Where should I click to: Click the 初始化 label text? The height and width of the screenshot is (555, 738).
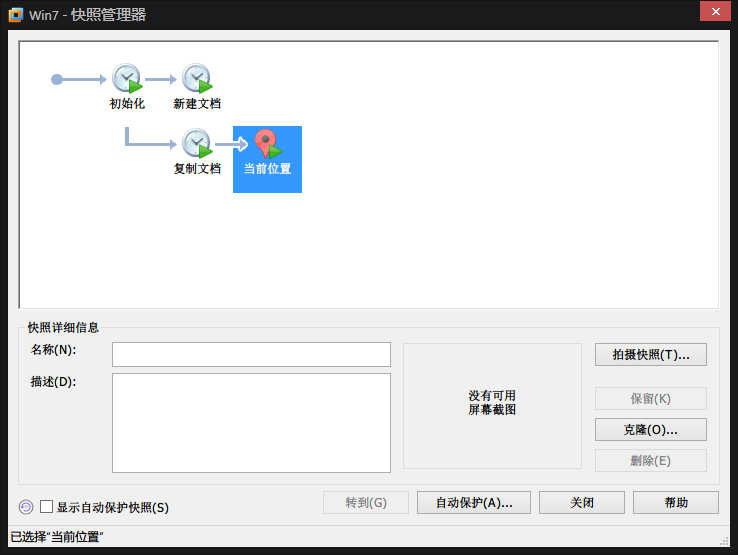[127, 104]
